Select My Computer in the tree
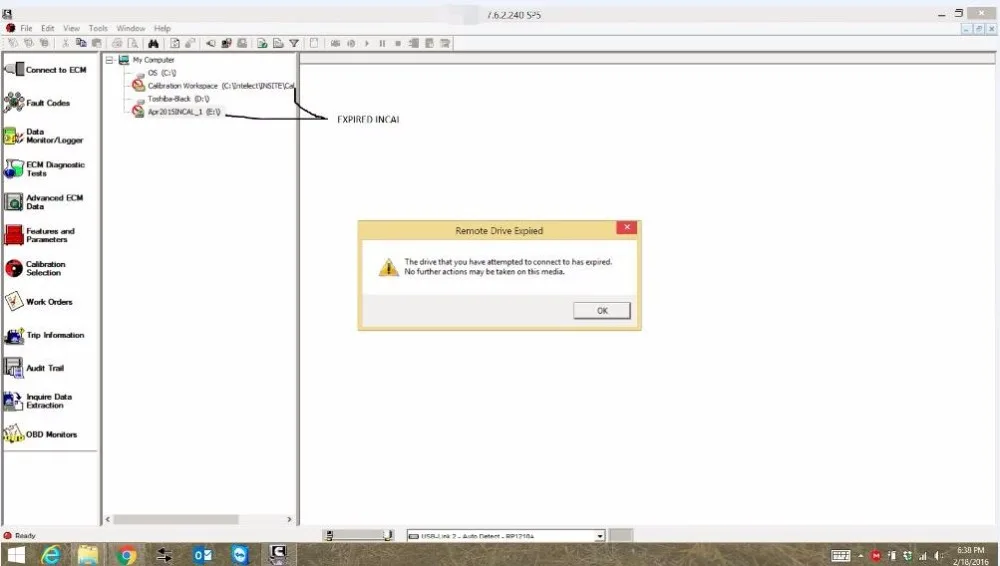Image resolution: width=1000 pixels, height=566 pixels. pos(153,60)
